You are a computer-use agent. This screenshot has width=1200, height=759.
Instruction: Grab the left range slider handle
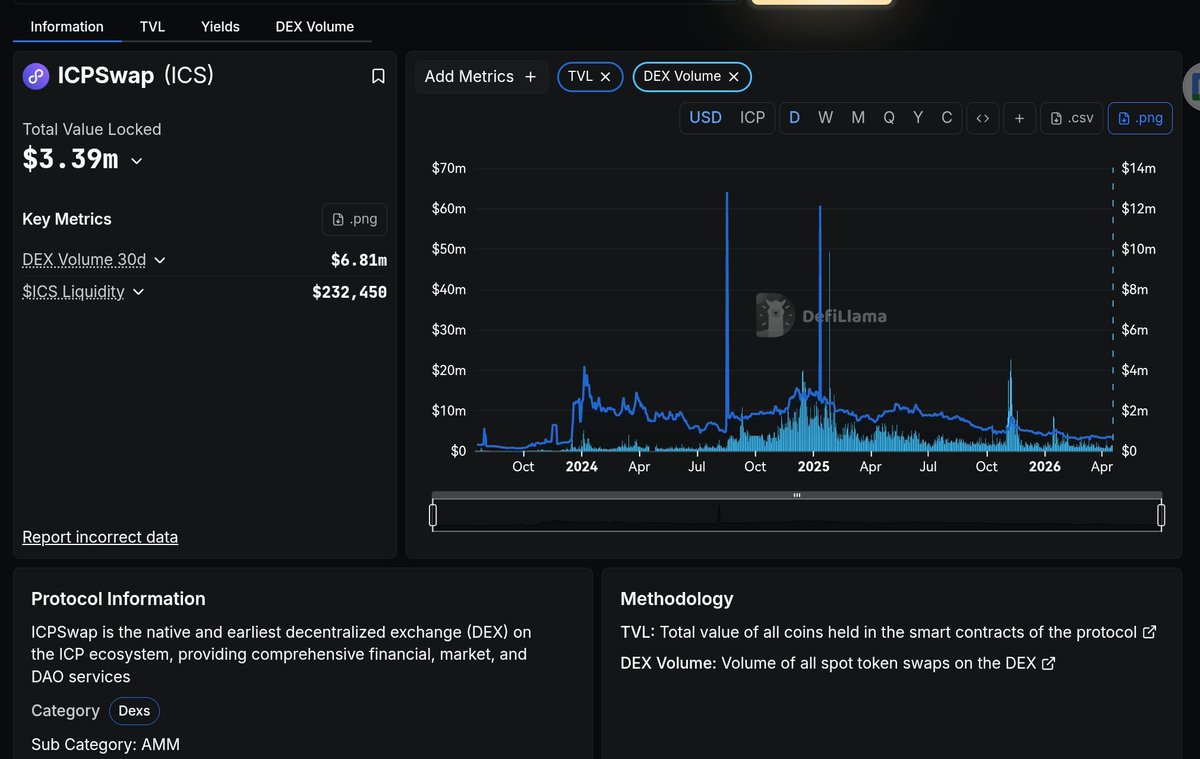point(433,515)
